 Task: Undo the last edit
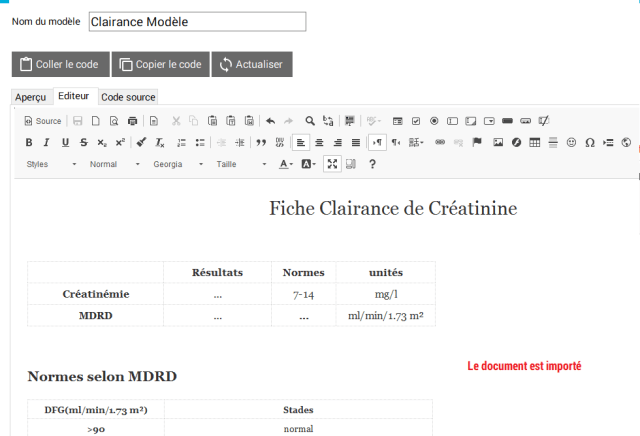270,120
